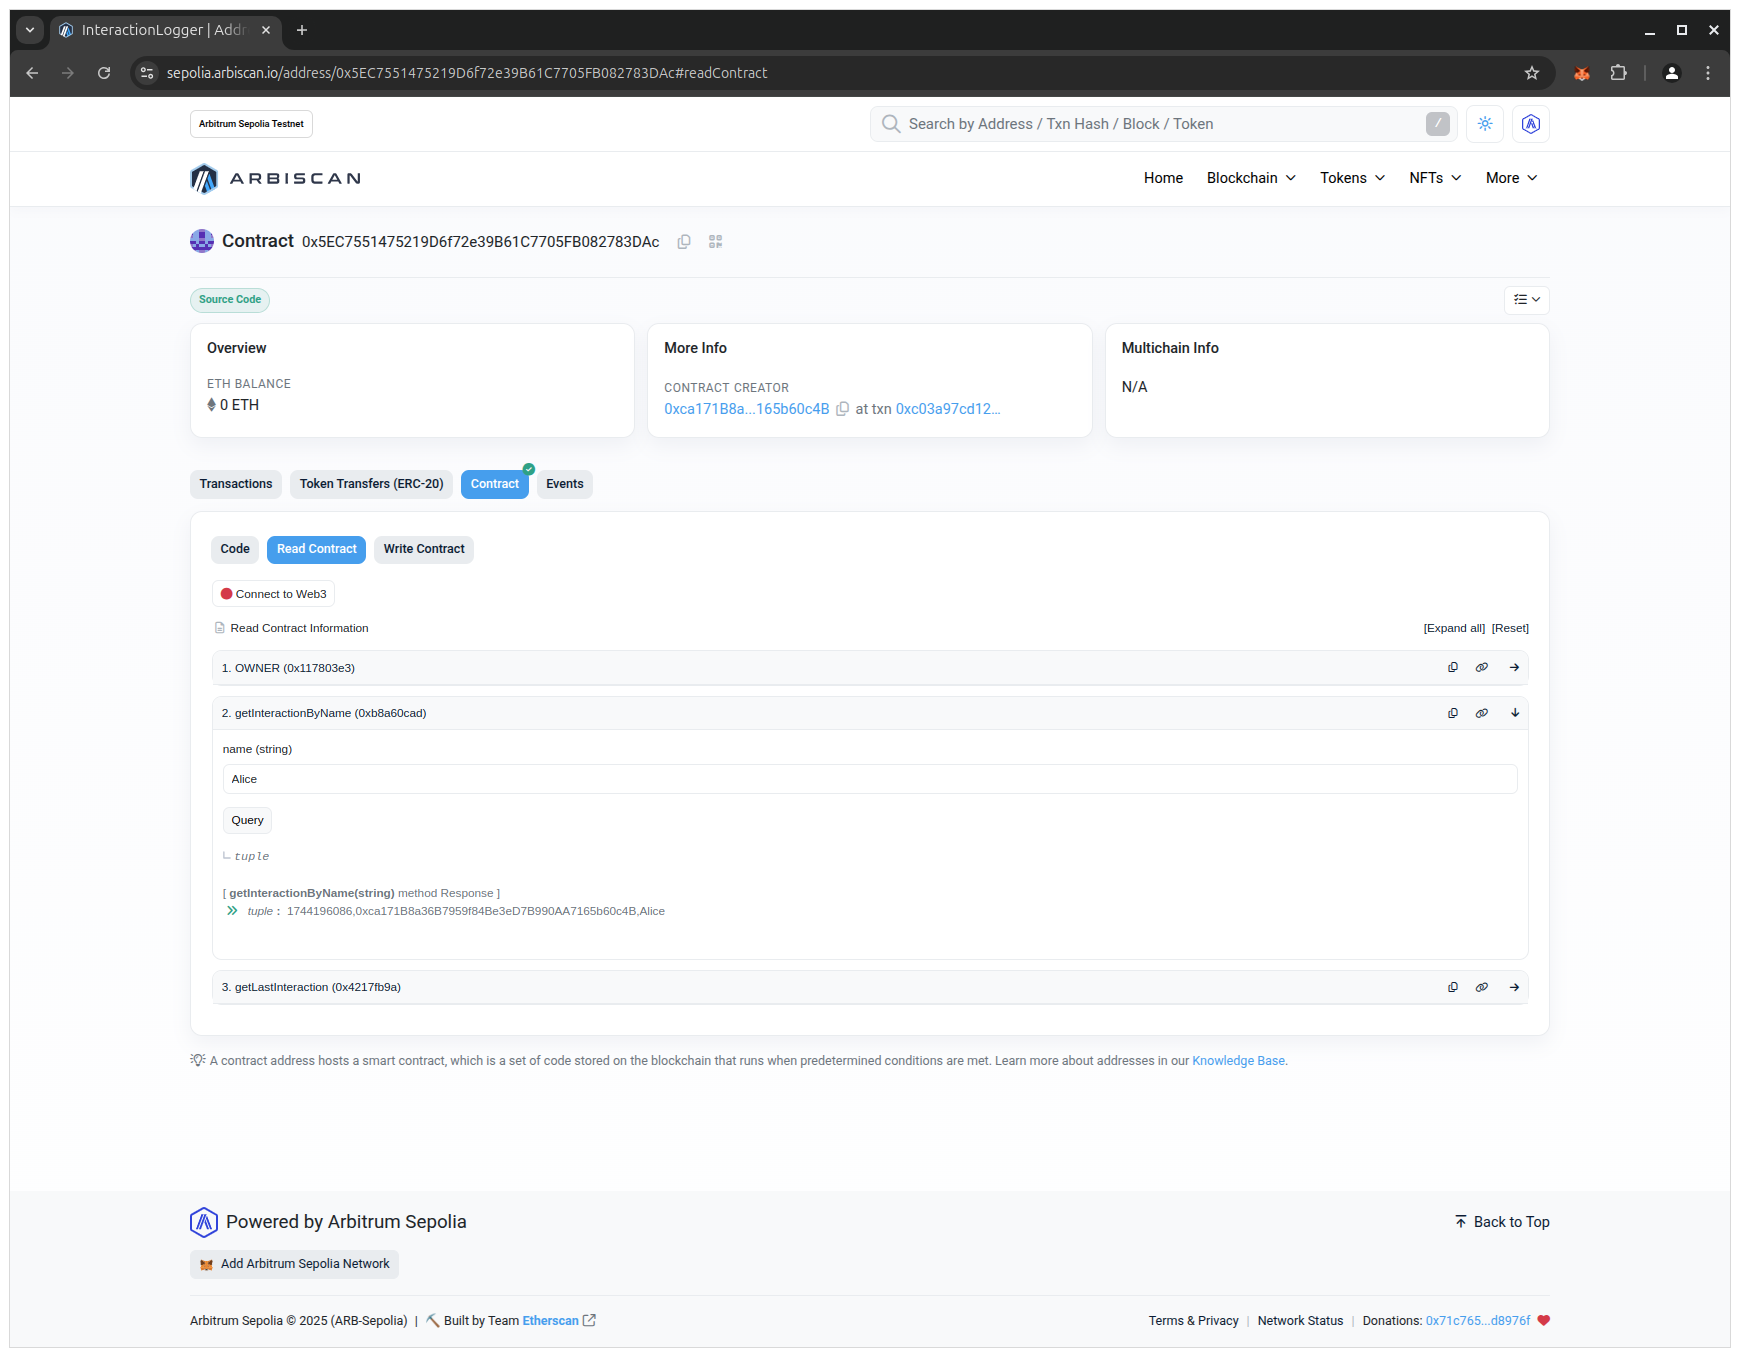This screenshot has width=1740, height=1357.
Task: Copy the contract creator address icon
Action: pyautogui.click(x=842, y=409)
